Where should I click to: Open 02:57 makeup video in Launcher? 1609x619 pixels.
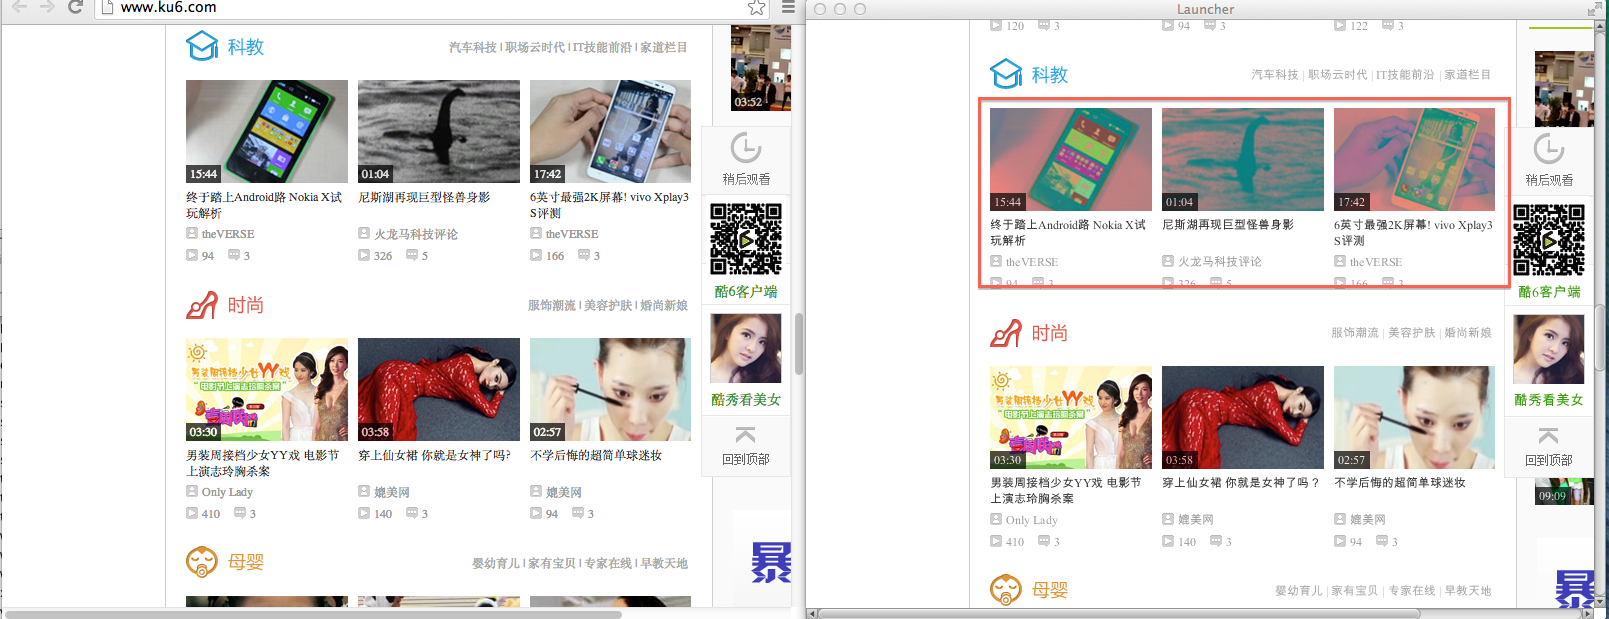(x=1414, y=417)
